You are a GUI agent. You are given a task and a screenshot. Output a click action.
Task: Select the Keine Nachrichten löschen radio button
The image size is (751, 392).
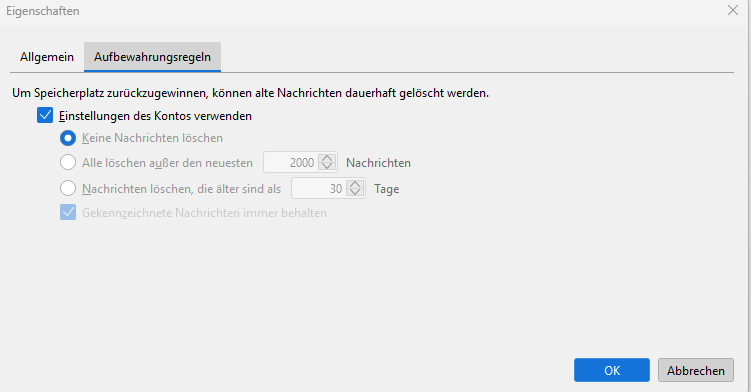pos(68,138)
